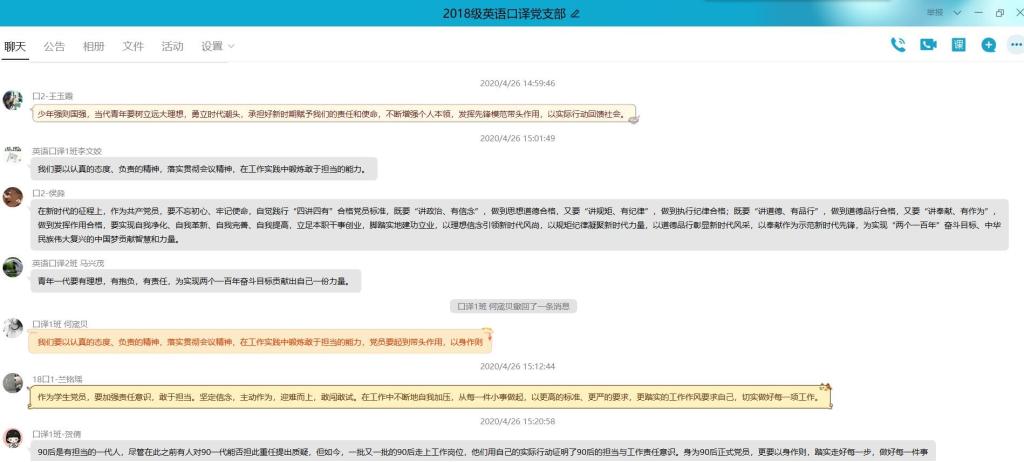Expand the 设置 settings dropdown

point(218,46)
